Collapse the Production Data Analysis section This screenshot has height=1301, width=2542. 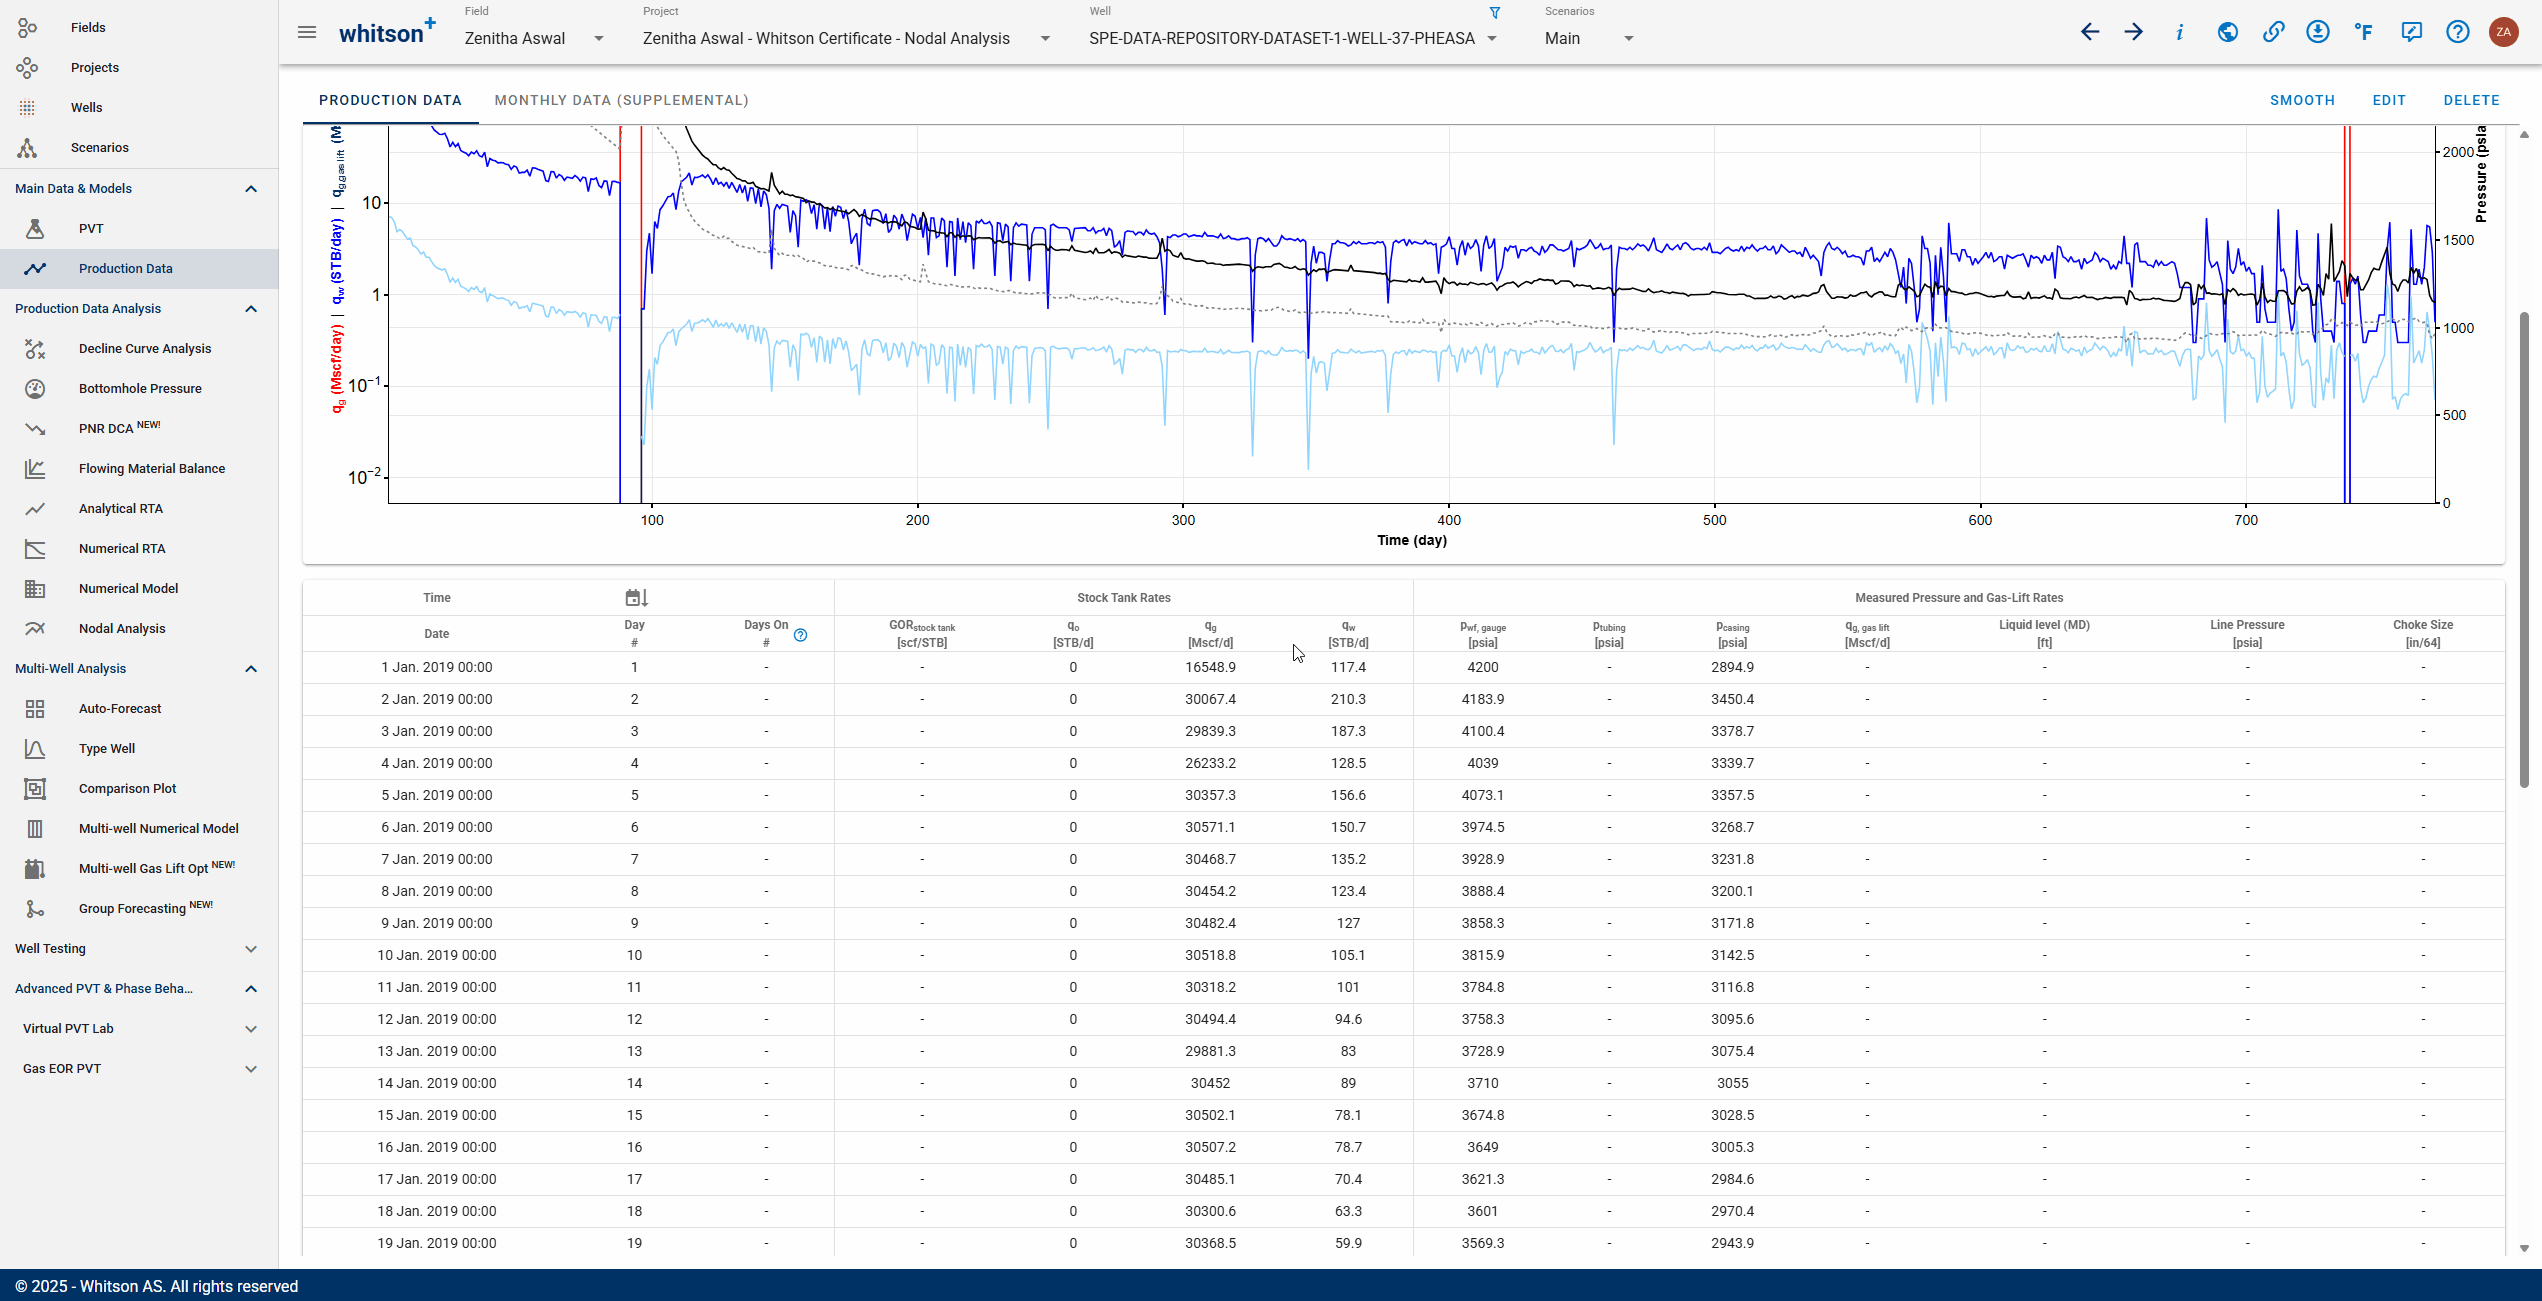point(251,309)
